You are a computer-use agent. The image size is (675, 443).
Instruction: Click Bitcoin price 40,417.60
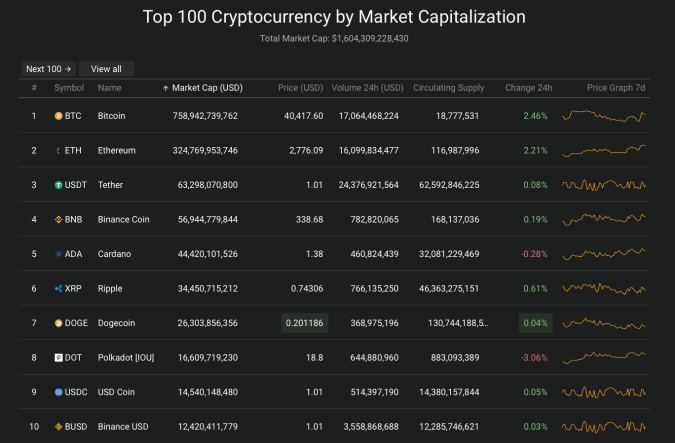303,116
